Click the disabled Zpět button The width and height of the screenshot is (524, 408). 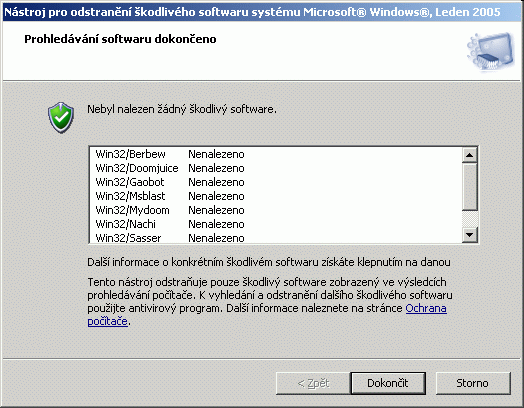(313, 383)
